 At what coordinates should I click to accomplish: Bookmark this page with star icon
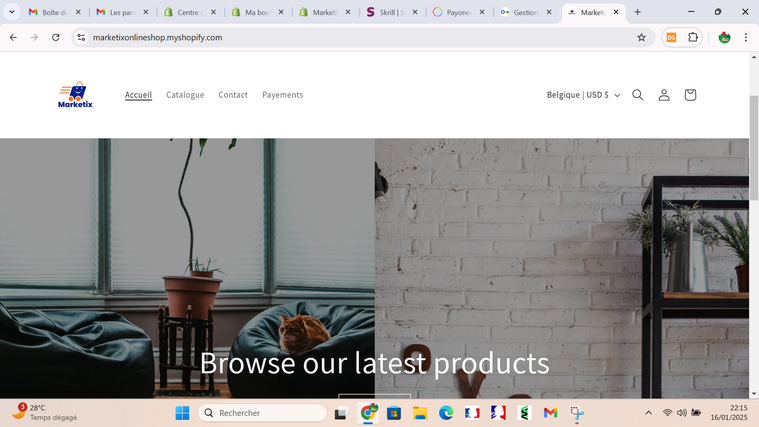pos(641,37)
